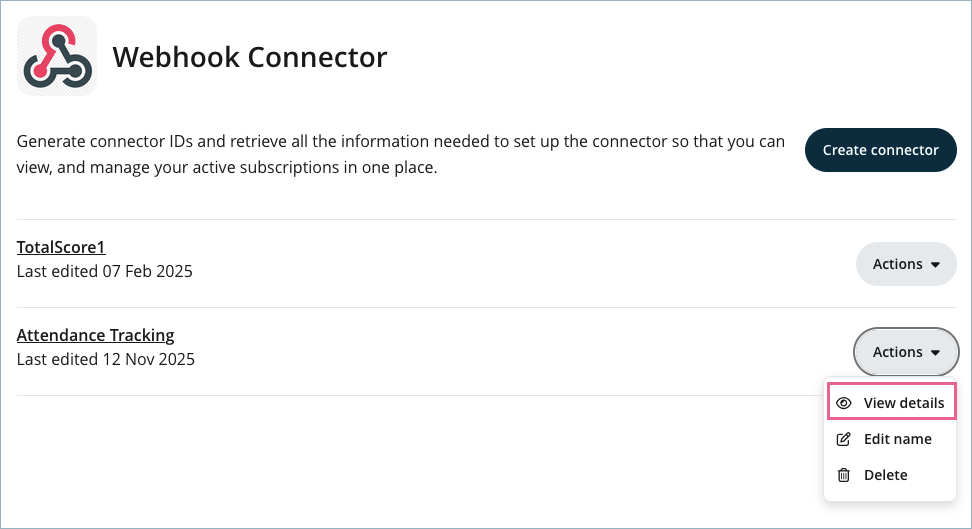This screenshot has width=972, height=529.
Task: Collapse the Actions dropdown for Attendance Tracking
Action: point(906,352)
